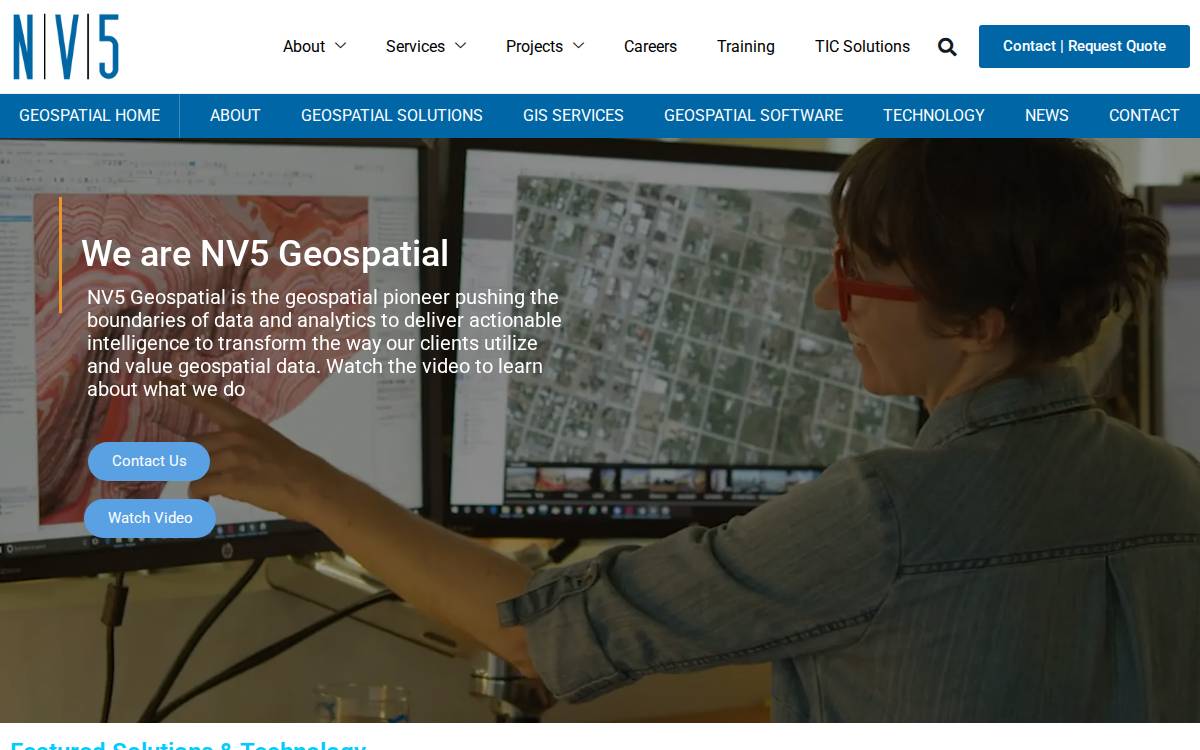Open the Services top menu item
The width and height of the screenshot is (1200, 750).
(x=415, y=46)
